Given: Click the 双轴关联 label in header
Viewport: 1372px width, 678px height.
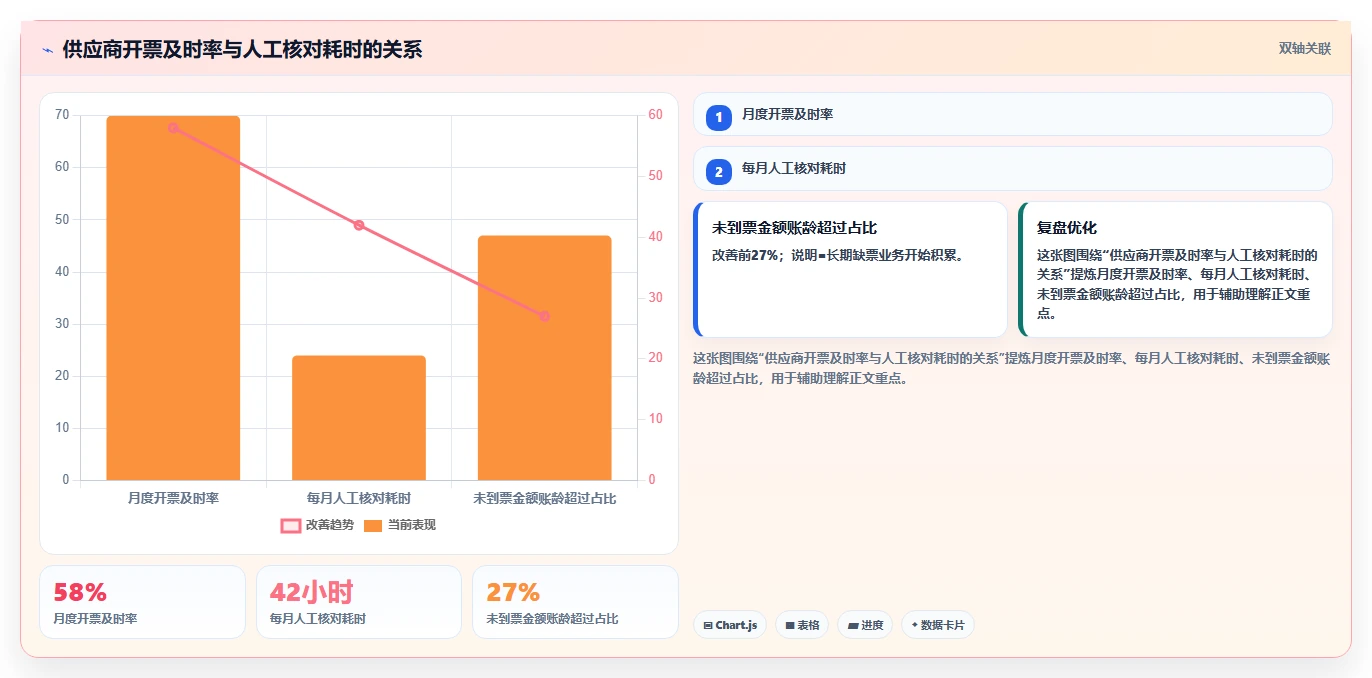Looking at the screenshot, I should 1304,48.
